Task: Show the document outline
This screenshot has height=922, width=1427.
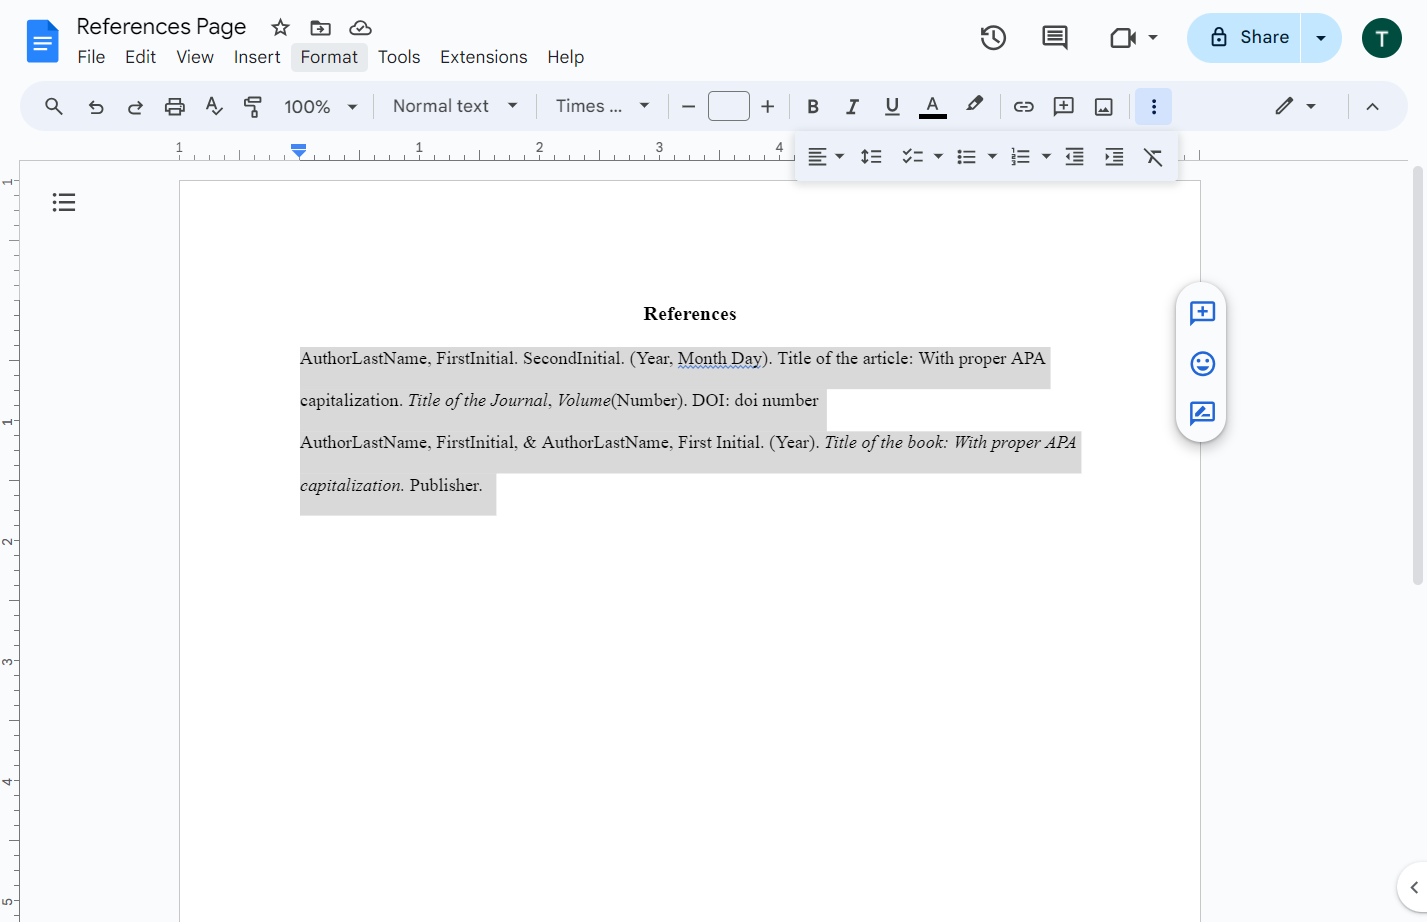Action: coord(64,203)
